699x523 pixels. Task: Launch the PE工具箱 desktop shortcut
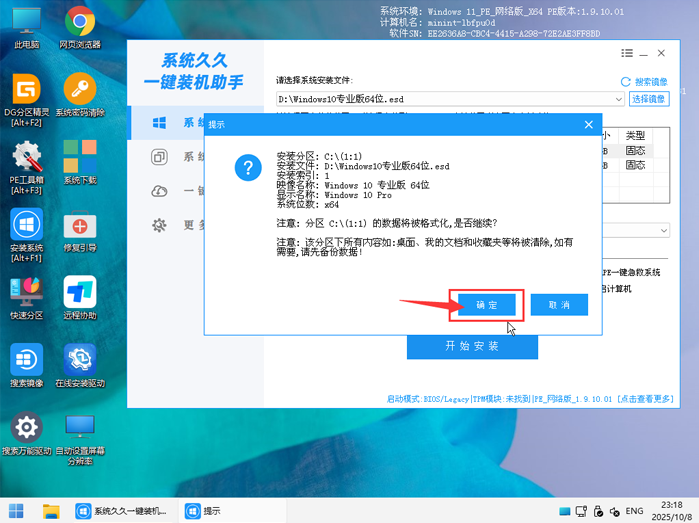[x=27, y=158]
